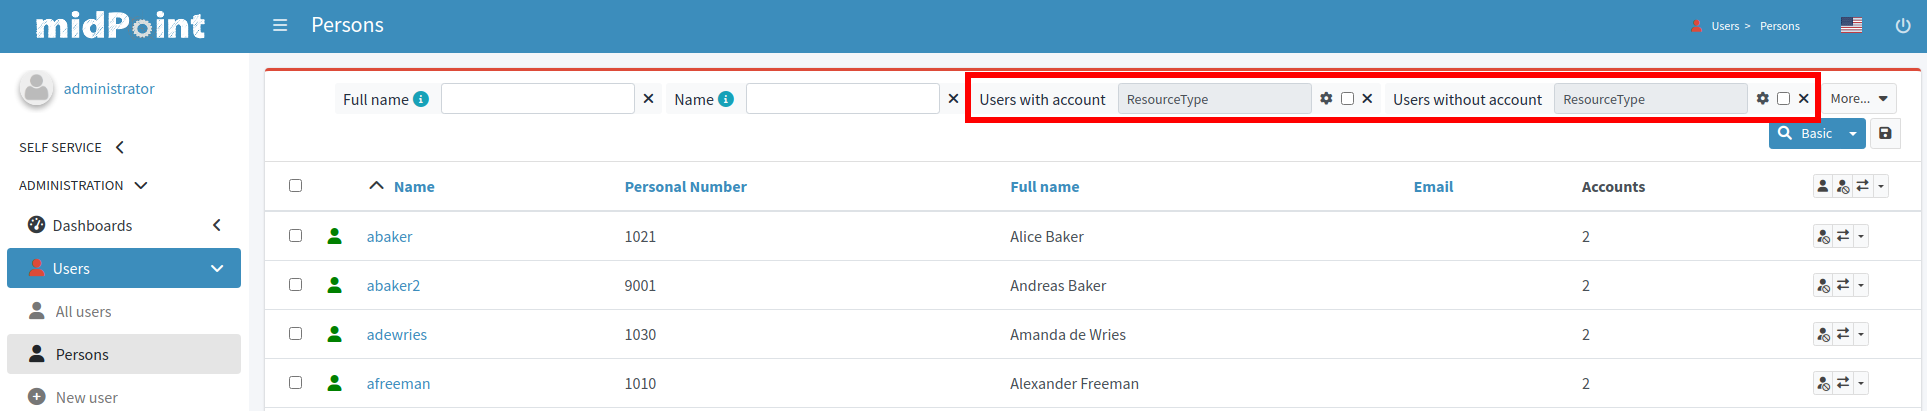Open search mode dropdown arrow next to Basic

point(1853,134)
